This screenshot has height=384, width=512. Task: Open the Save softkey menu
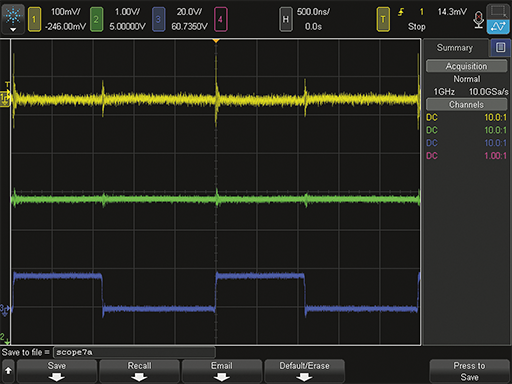[x=57, y=371]
